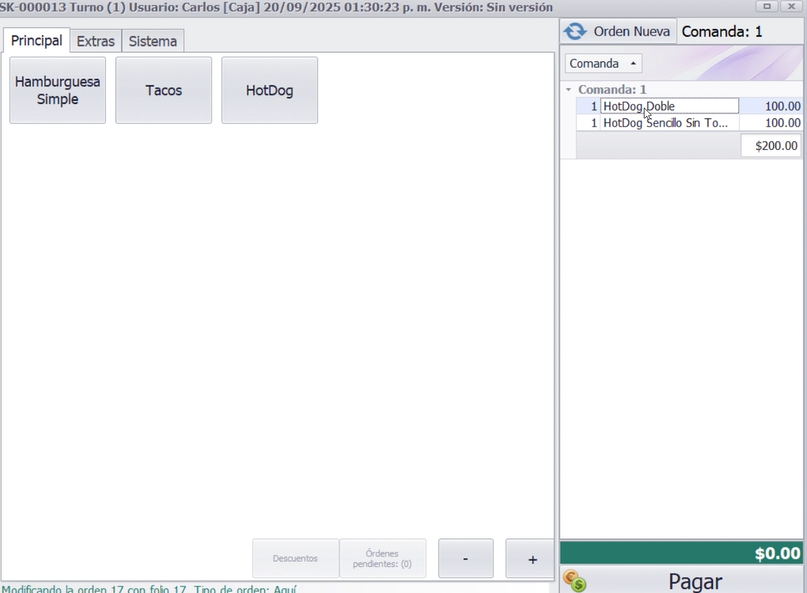This screenshot has width=807, height=593.
Task: Click the refresh icon on Orden Nueva
Action: click(575, 31)
